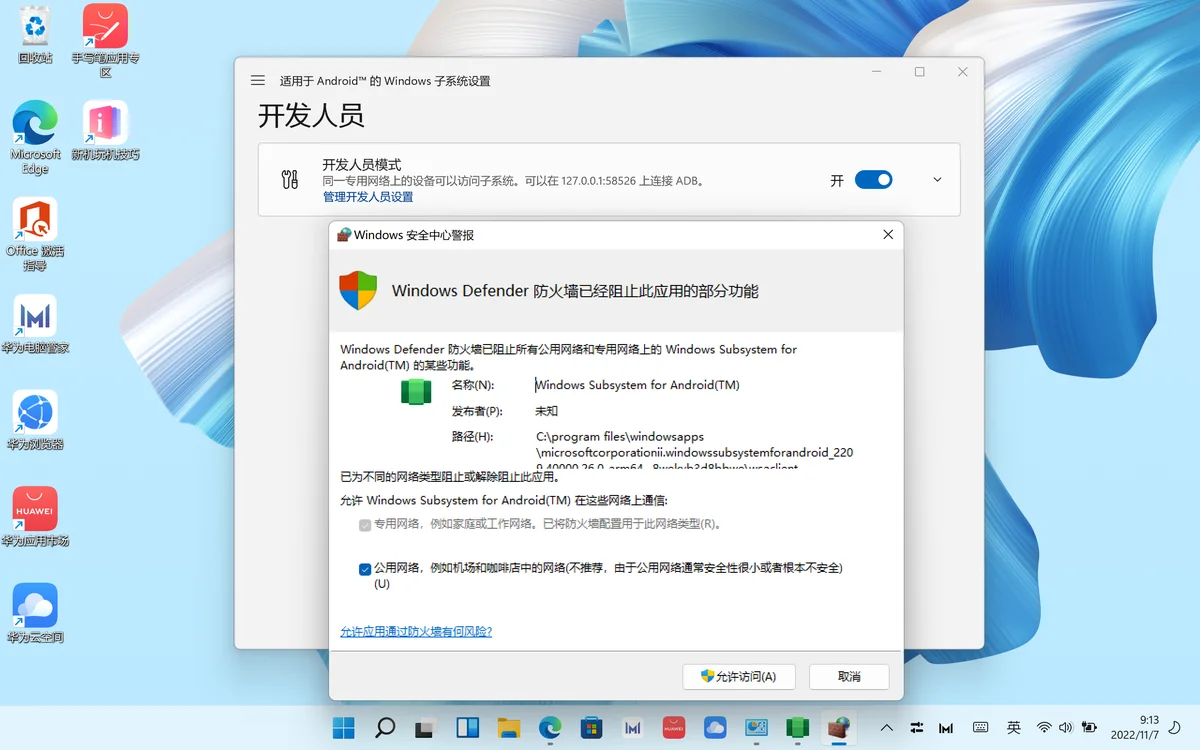Open the taskbar app with the picture-frame icon

[x=756, y=728]
